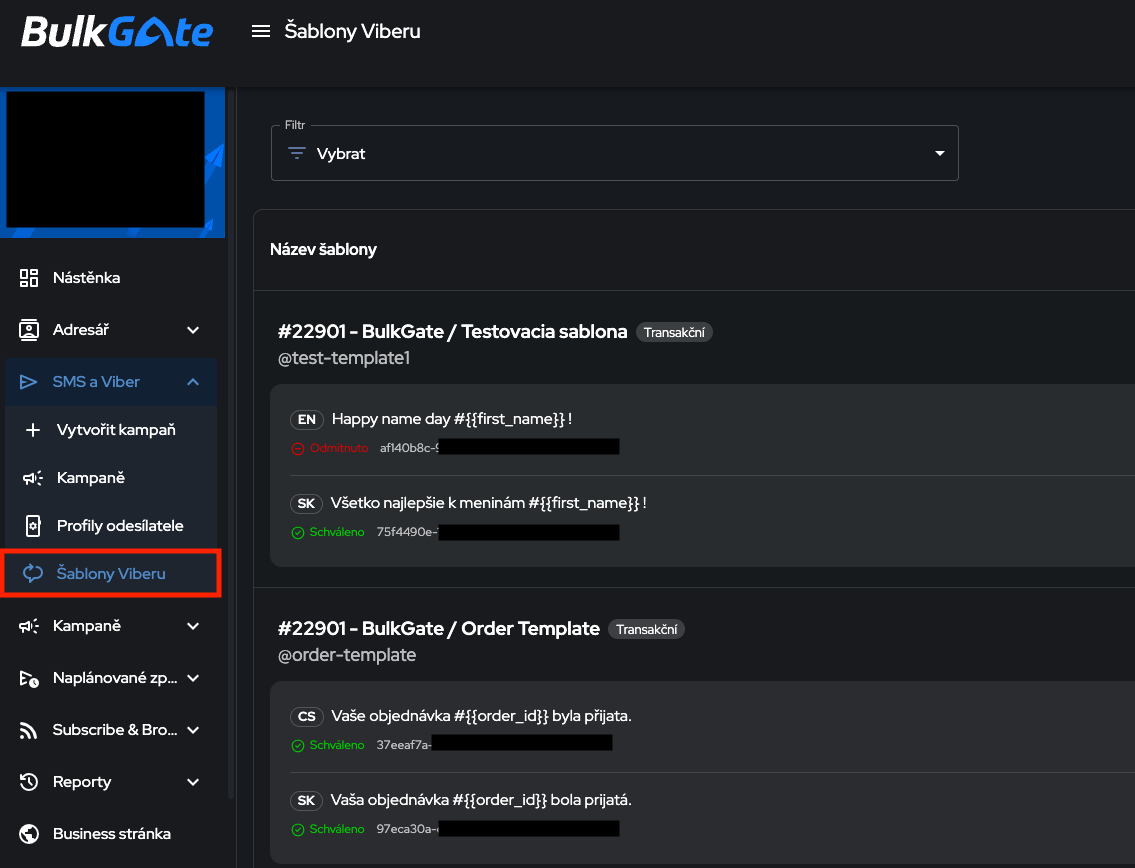
Task: Click the Šablony Viberu loop icon
Action: pyautogui.click(x=33, y=573)
